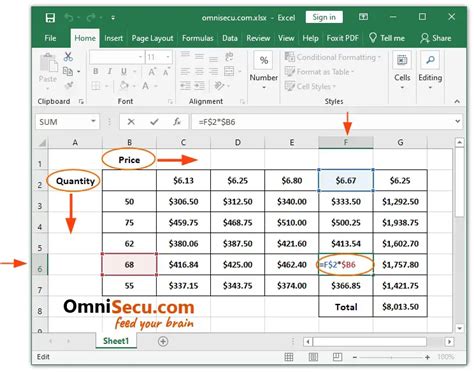Click the Cancel X formula button
This screenshot has height=372, width=474.
point(131,122)
